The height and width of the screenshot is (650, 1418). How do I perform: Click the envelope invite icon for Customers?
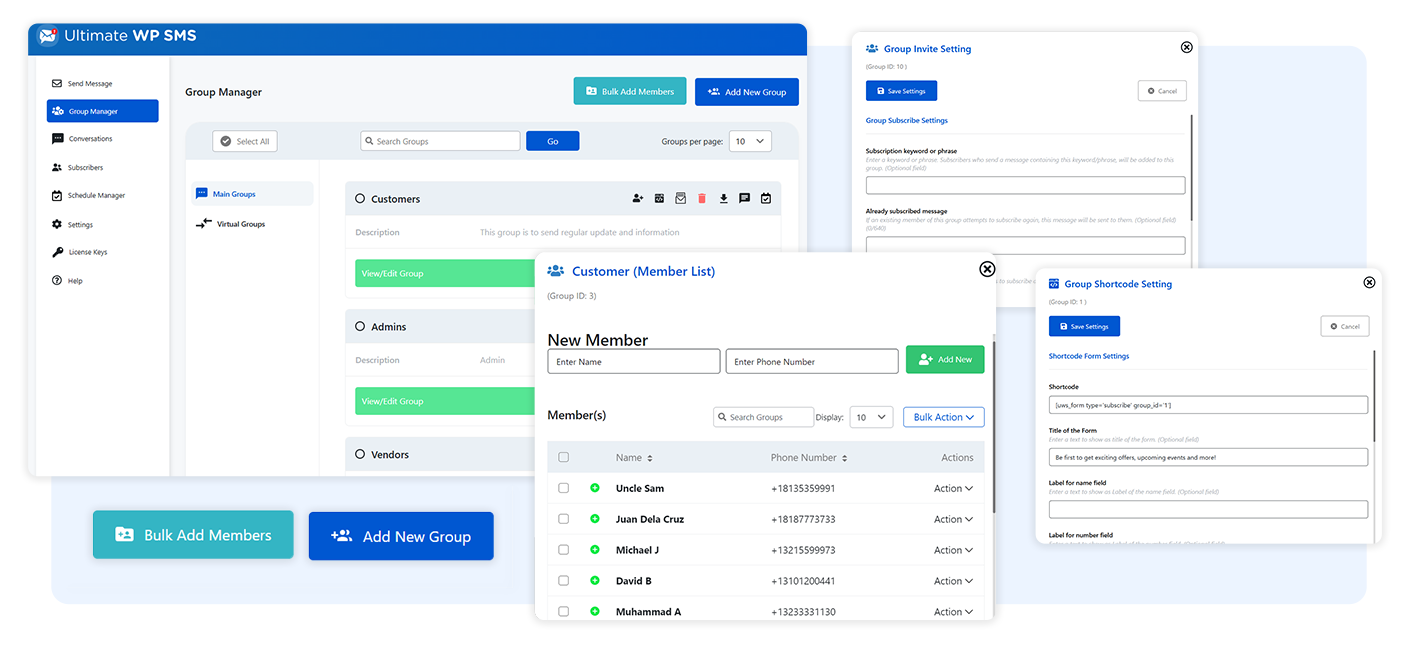(680, 198)
